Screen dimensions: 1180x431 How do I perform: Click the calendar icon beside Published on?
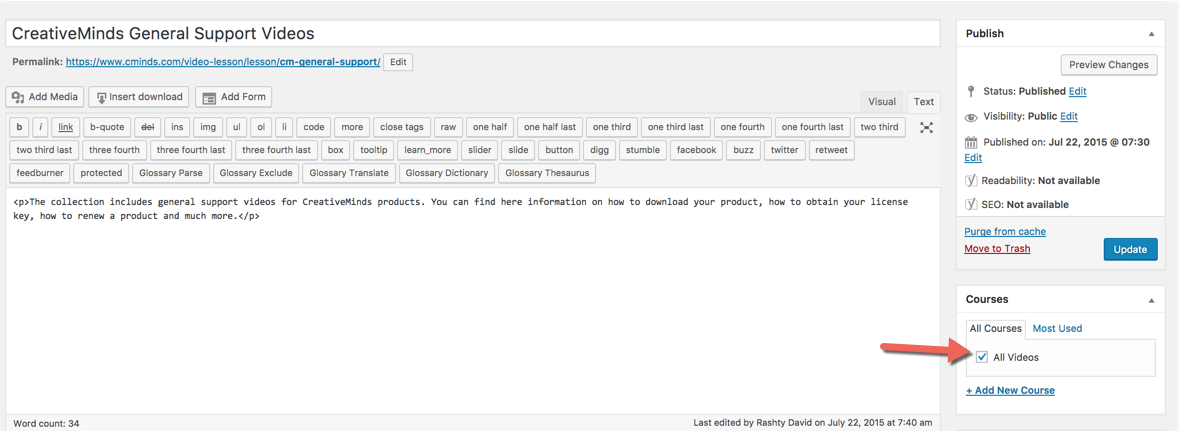tap(971, 142)
